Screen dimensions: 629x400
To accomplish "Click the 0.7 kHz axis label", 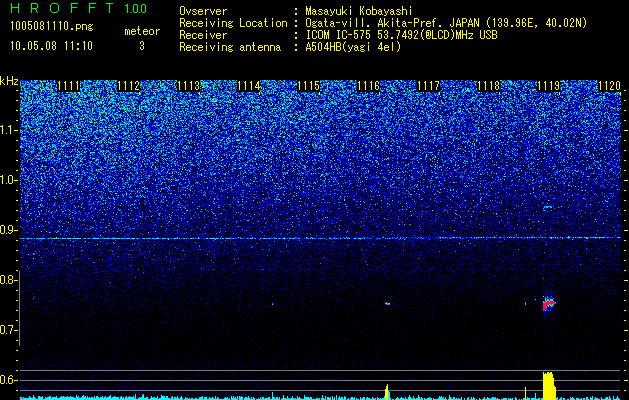I will coord(8,330).
